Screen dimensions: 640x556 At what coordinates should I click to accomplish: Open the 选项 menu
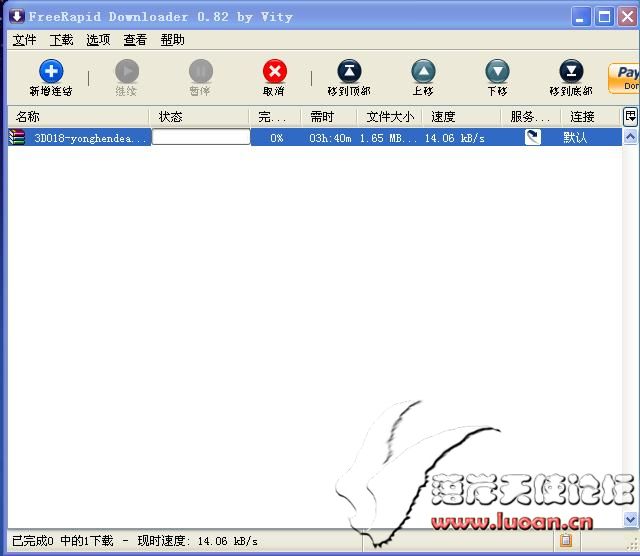pos(98,40)
